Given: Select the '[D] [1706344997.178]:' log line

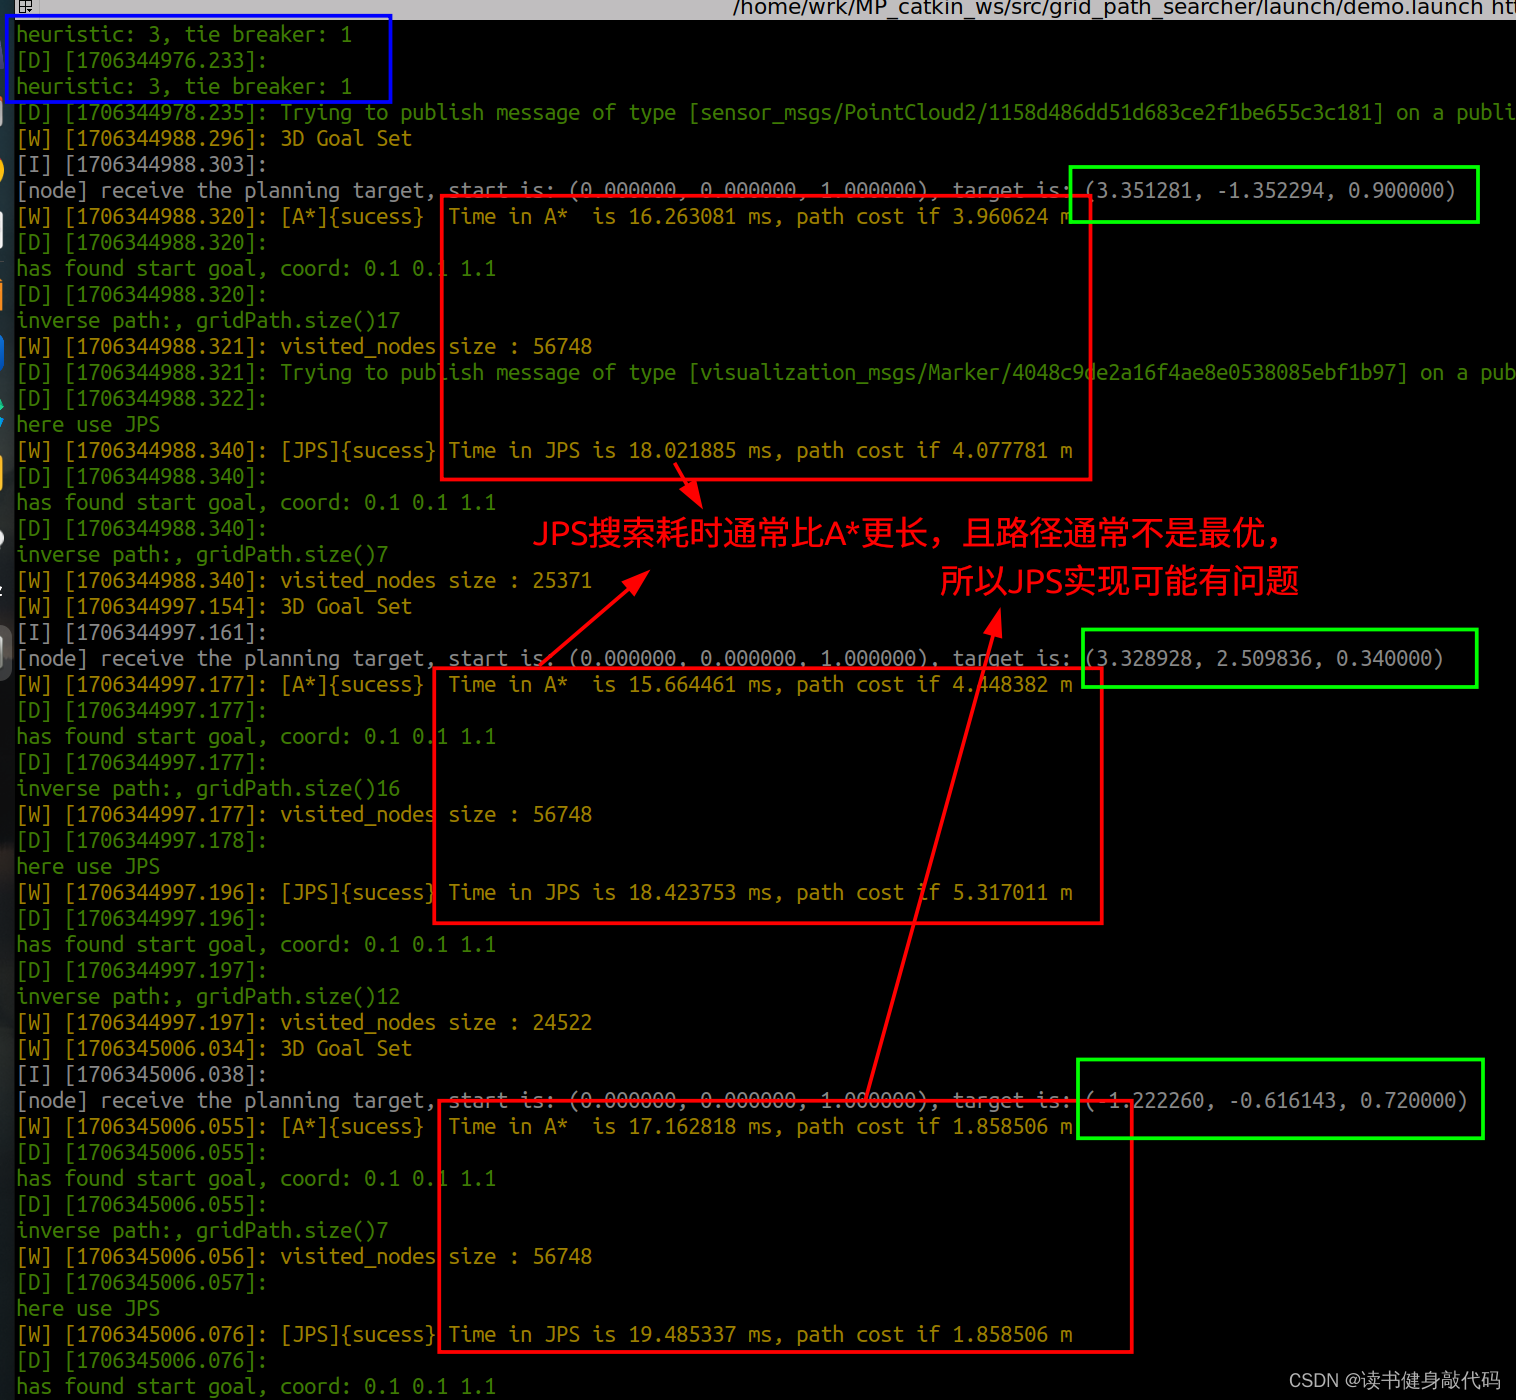Looking at the screenshot, I should (142, 841).
